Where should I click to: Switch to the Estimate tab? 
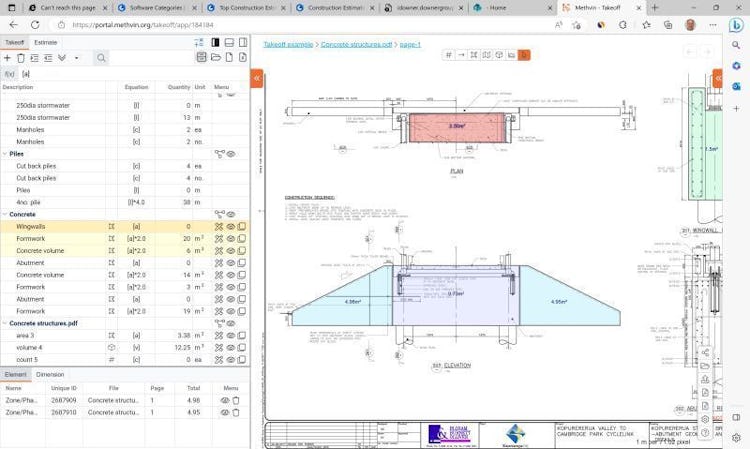pyautogui.click(x=45, y=43)
